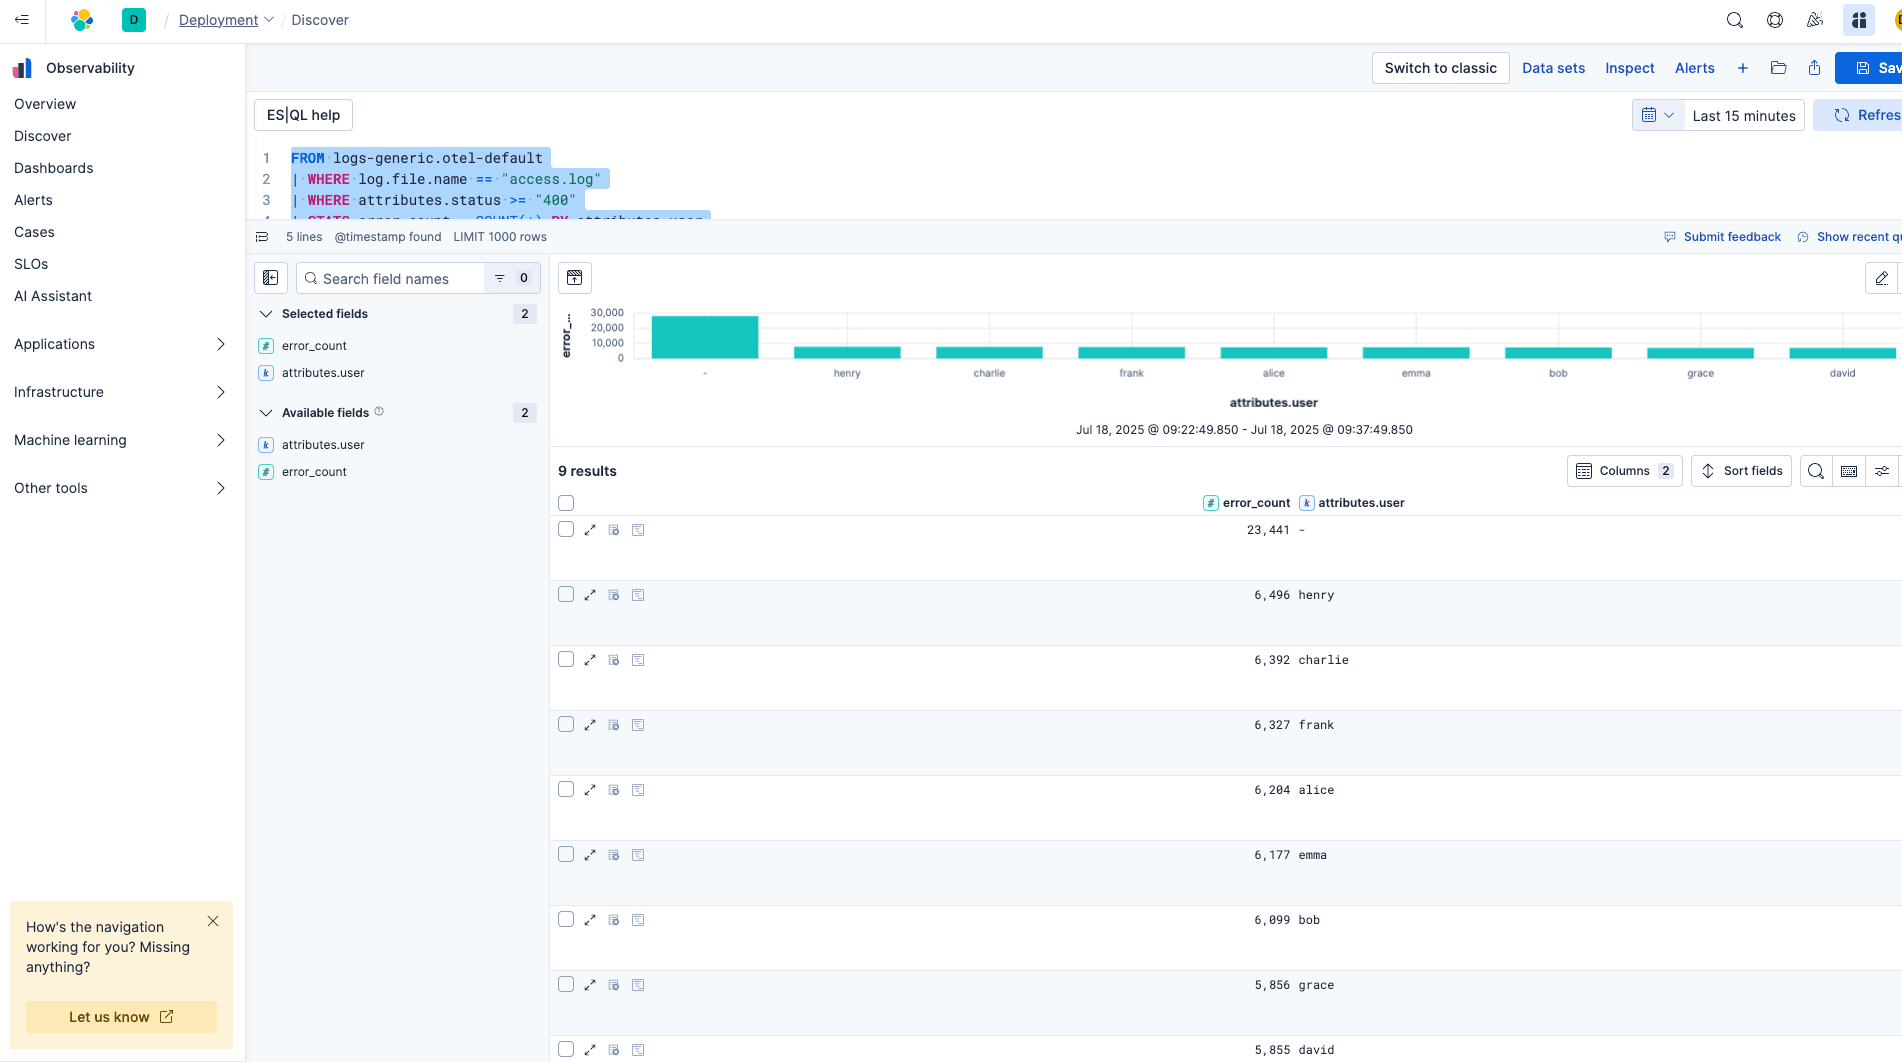The width and height of the screenshot is (1902, 1062).
Task: Click the search magnifier icon in top header
Action: [x=1735, y=20]
